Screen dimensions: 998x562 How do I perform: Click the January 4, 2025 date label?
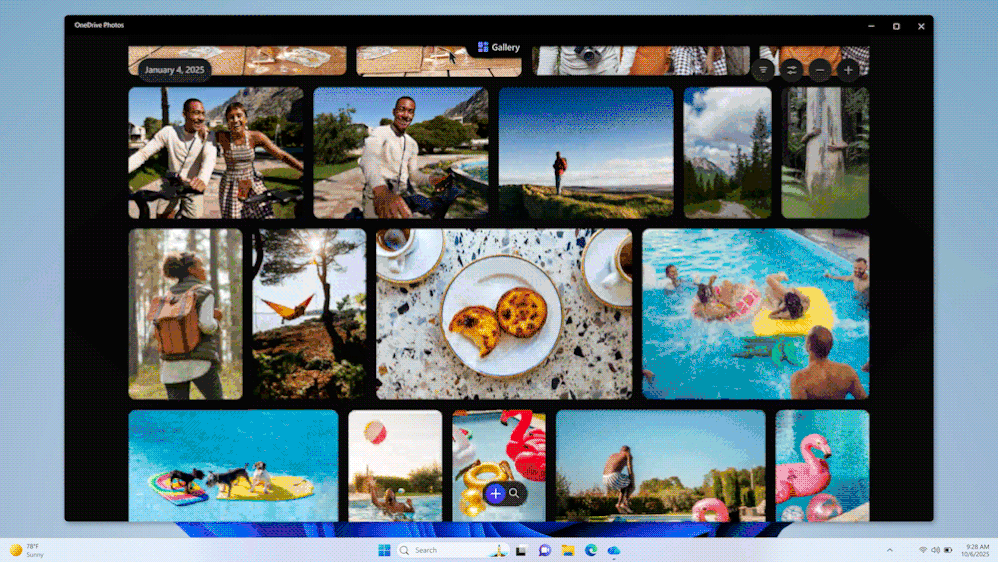point(174,70)
